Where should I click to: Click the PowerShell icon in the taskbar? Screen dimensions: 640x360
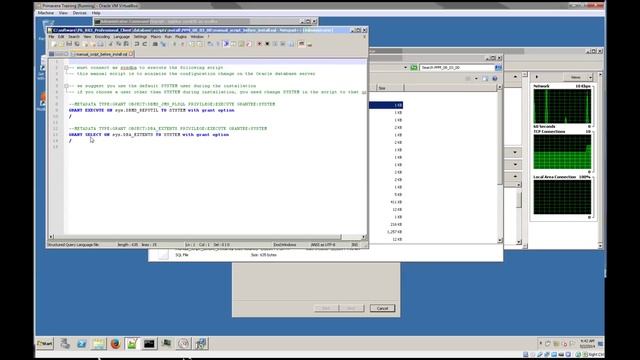pos(82,344)
